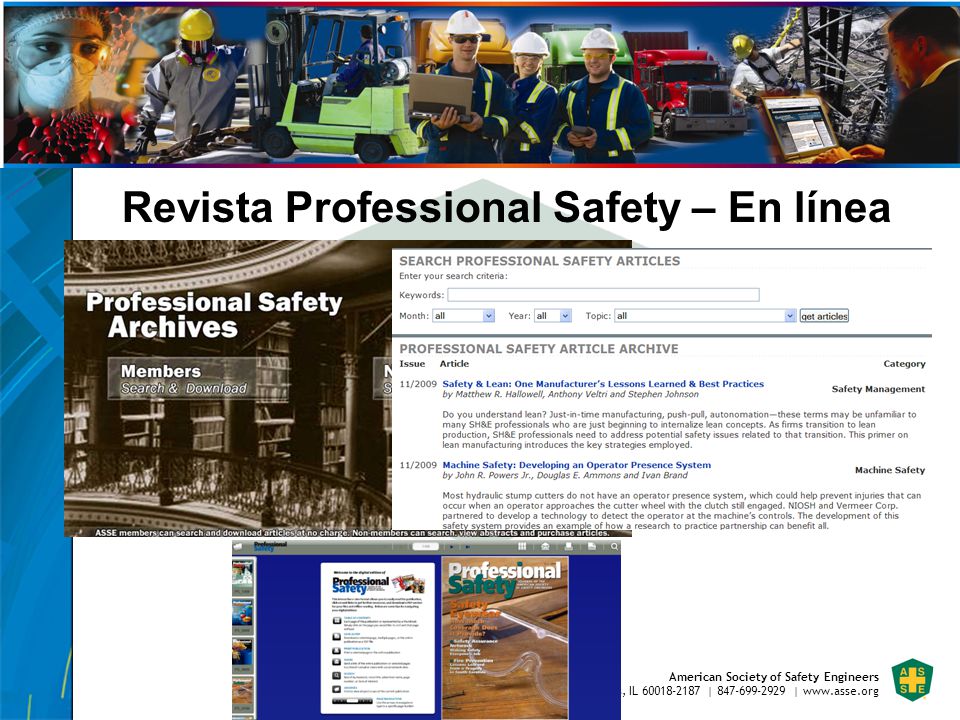Click Revista Professional Safety – En línea title
Viewport: 960px width, 720px height.
tap(506, 207)
